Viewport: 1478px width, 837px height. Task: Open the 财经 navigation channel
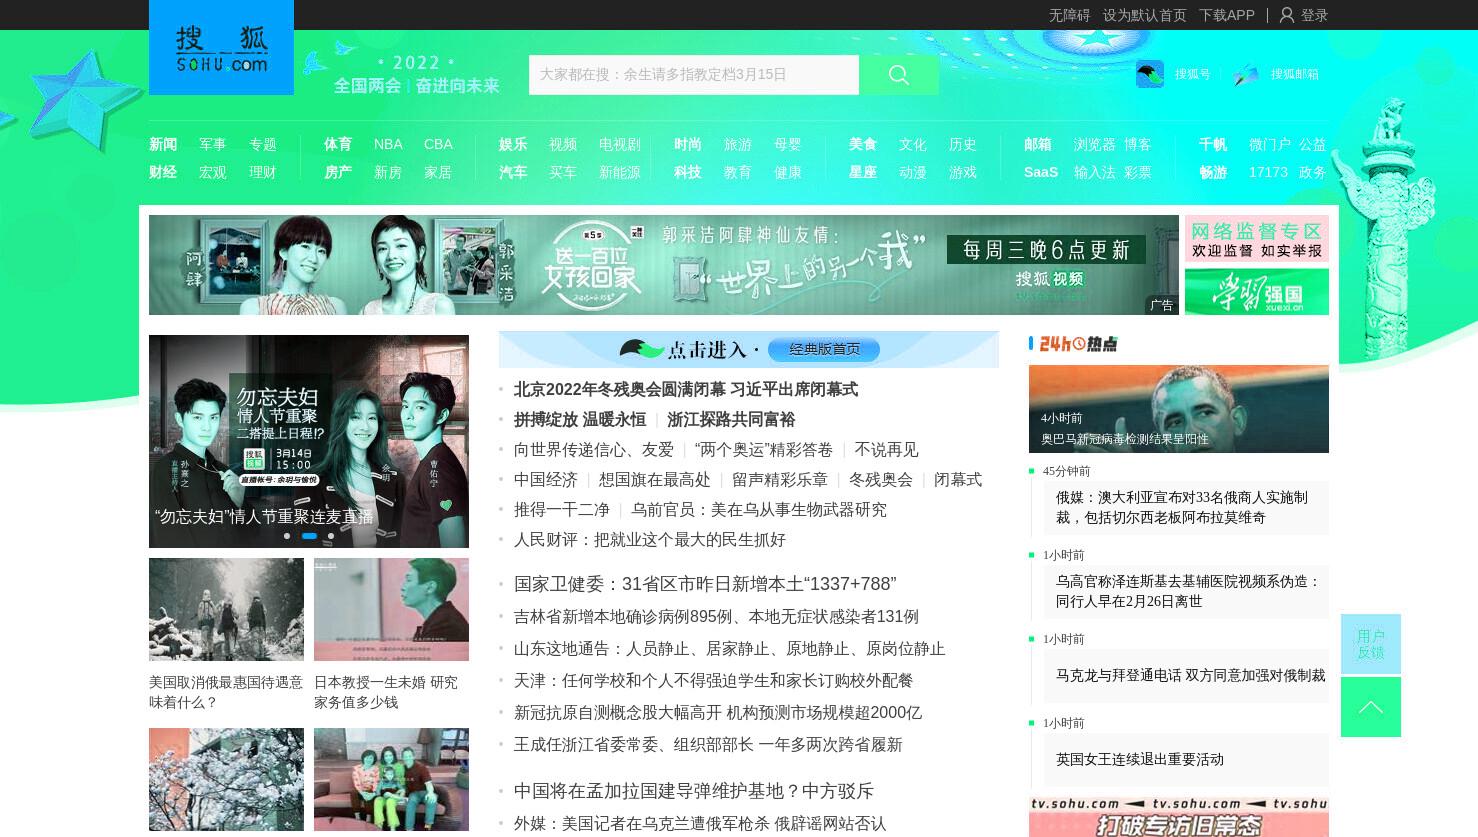tap(163, 172)
